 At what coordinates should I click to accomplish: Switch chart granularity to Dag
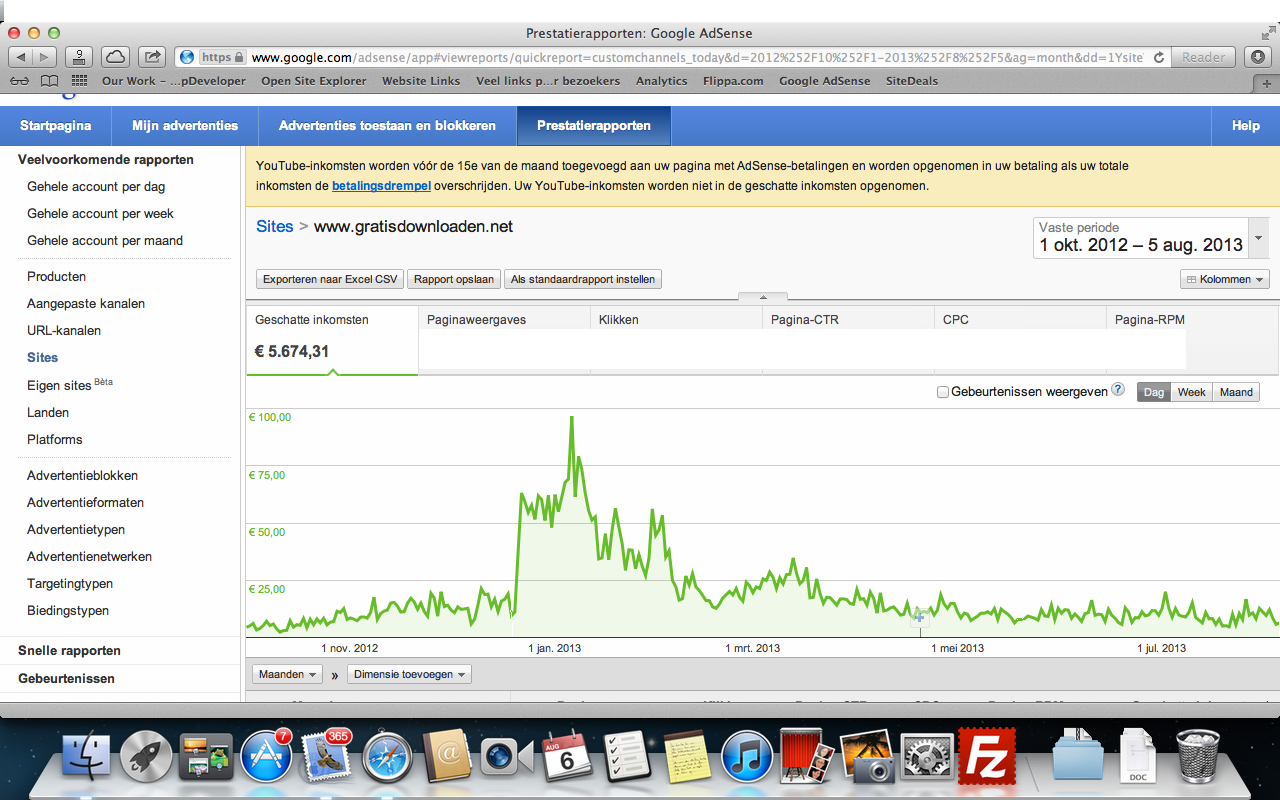click(1154, 392)
